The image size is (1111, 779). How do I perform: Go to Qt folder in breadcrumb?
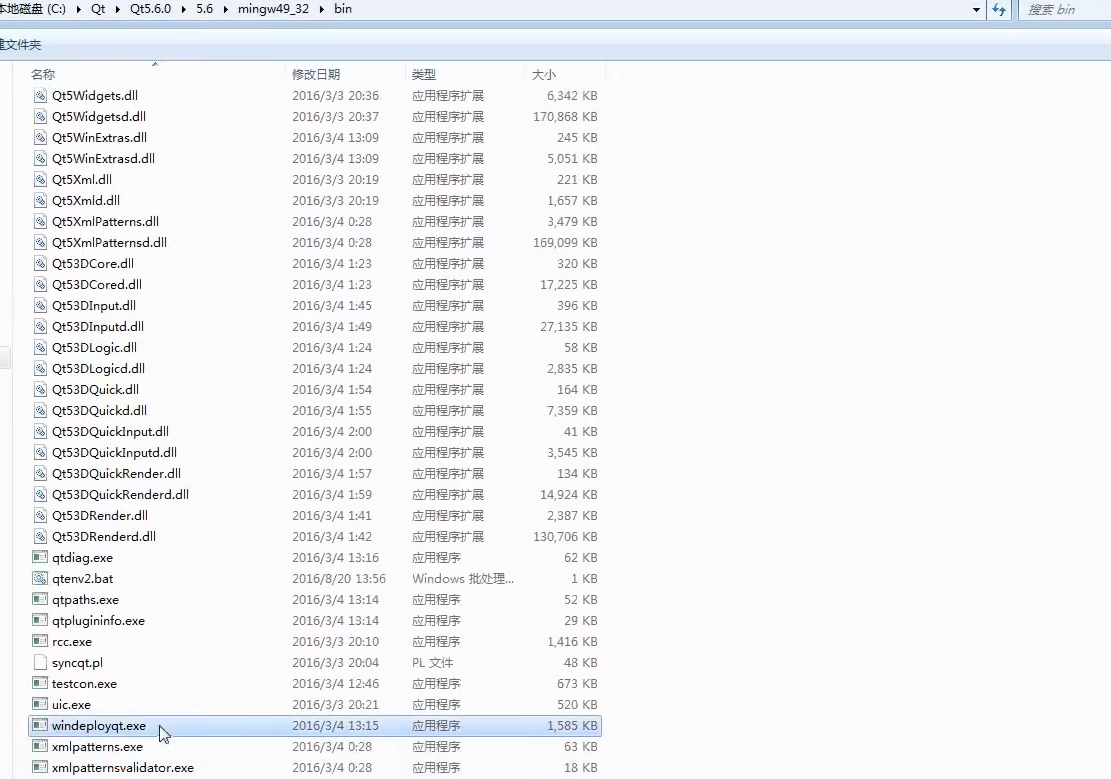point(98,9)
